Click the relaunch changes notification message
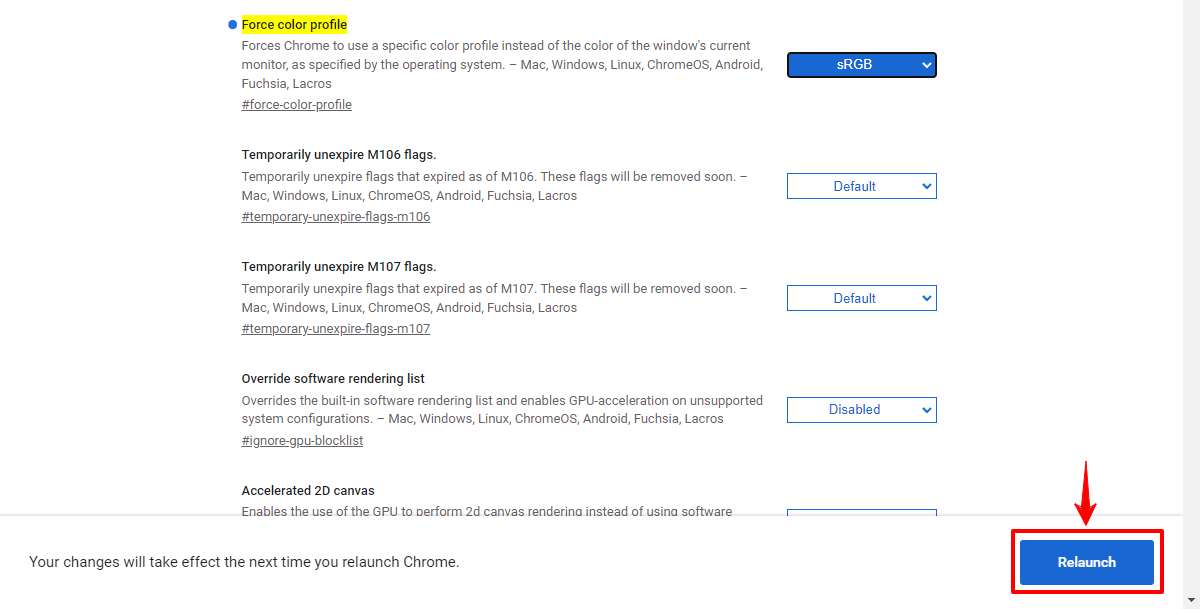Screen dimensions: 1200x609 pos(244,561)
